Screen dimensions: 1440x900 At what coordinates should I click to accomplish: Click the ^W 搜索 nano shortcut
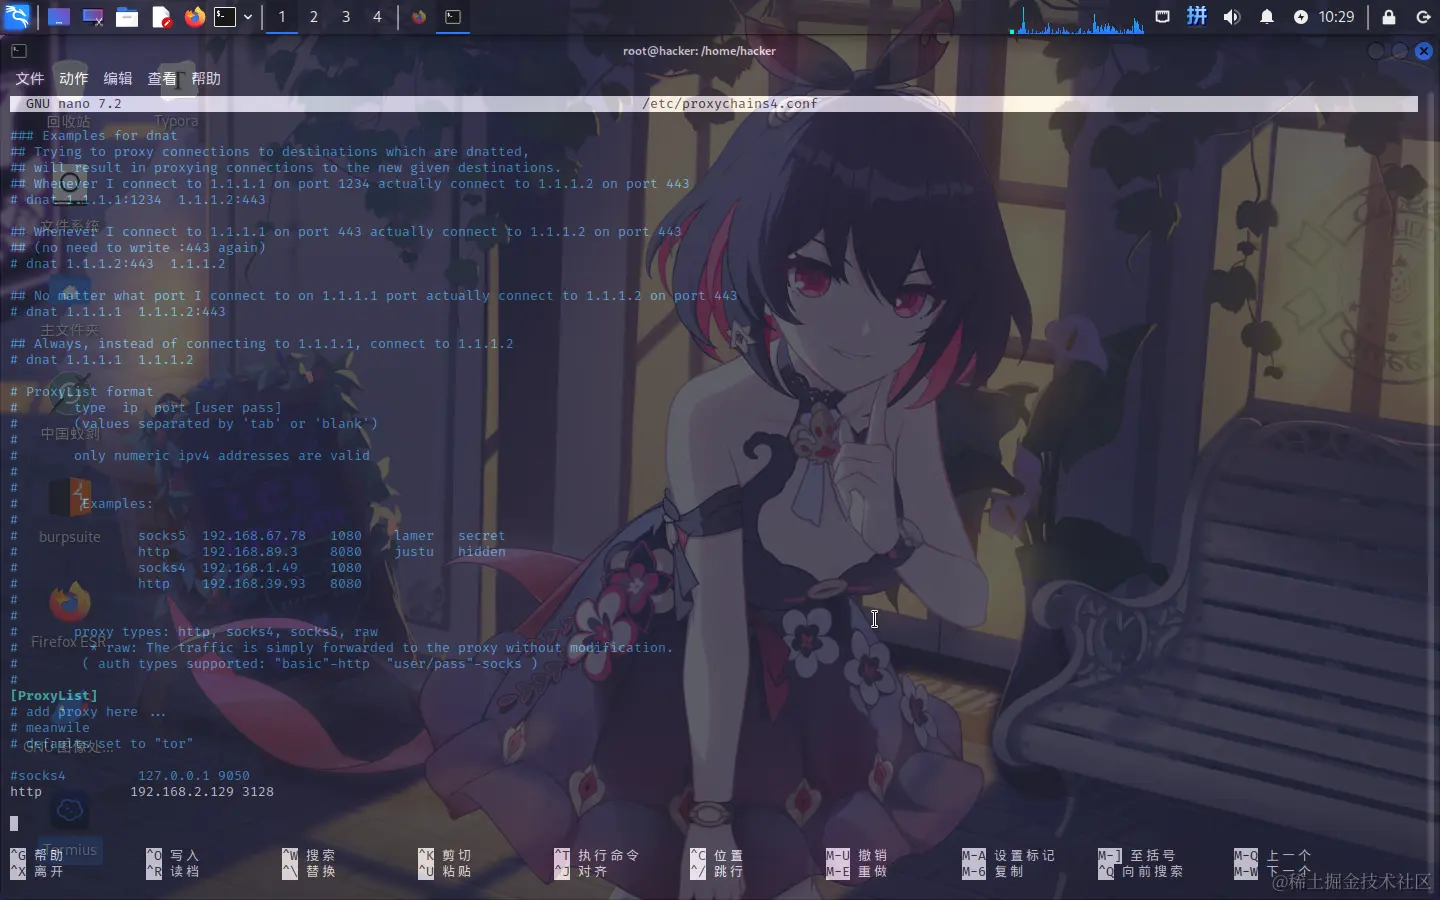pos(309,856)
